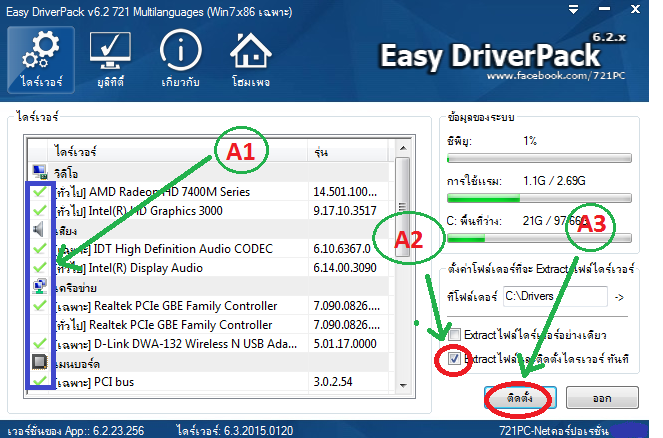Open the www.facebook.com/721PC link
The image size is (663, 438).
tap(556, 76)
